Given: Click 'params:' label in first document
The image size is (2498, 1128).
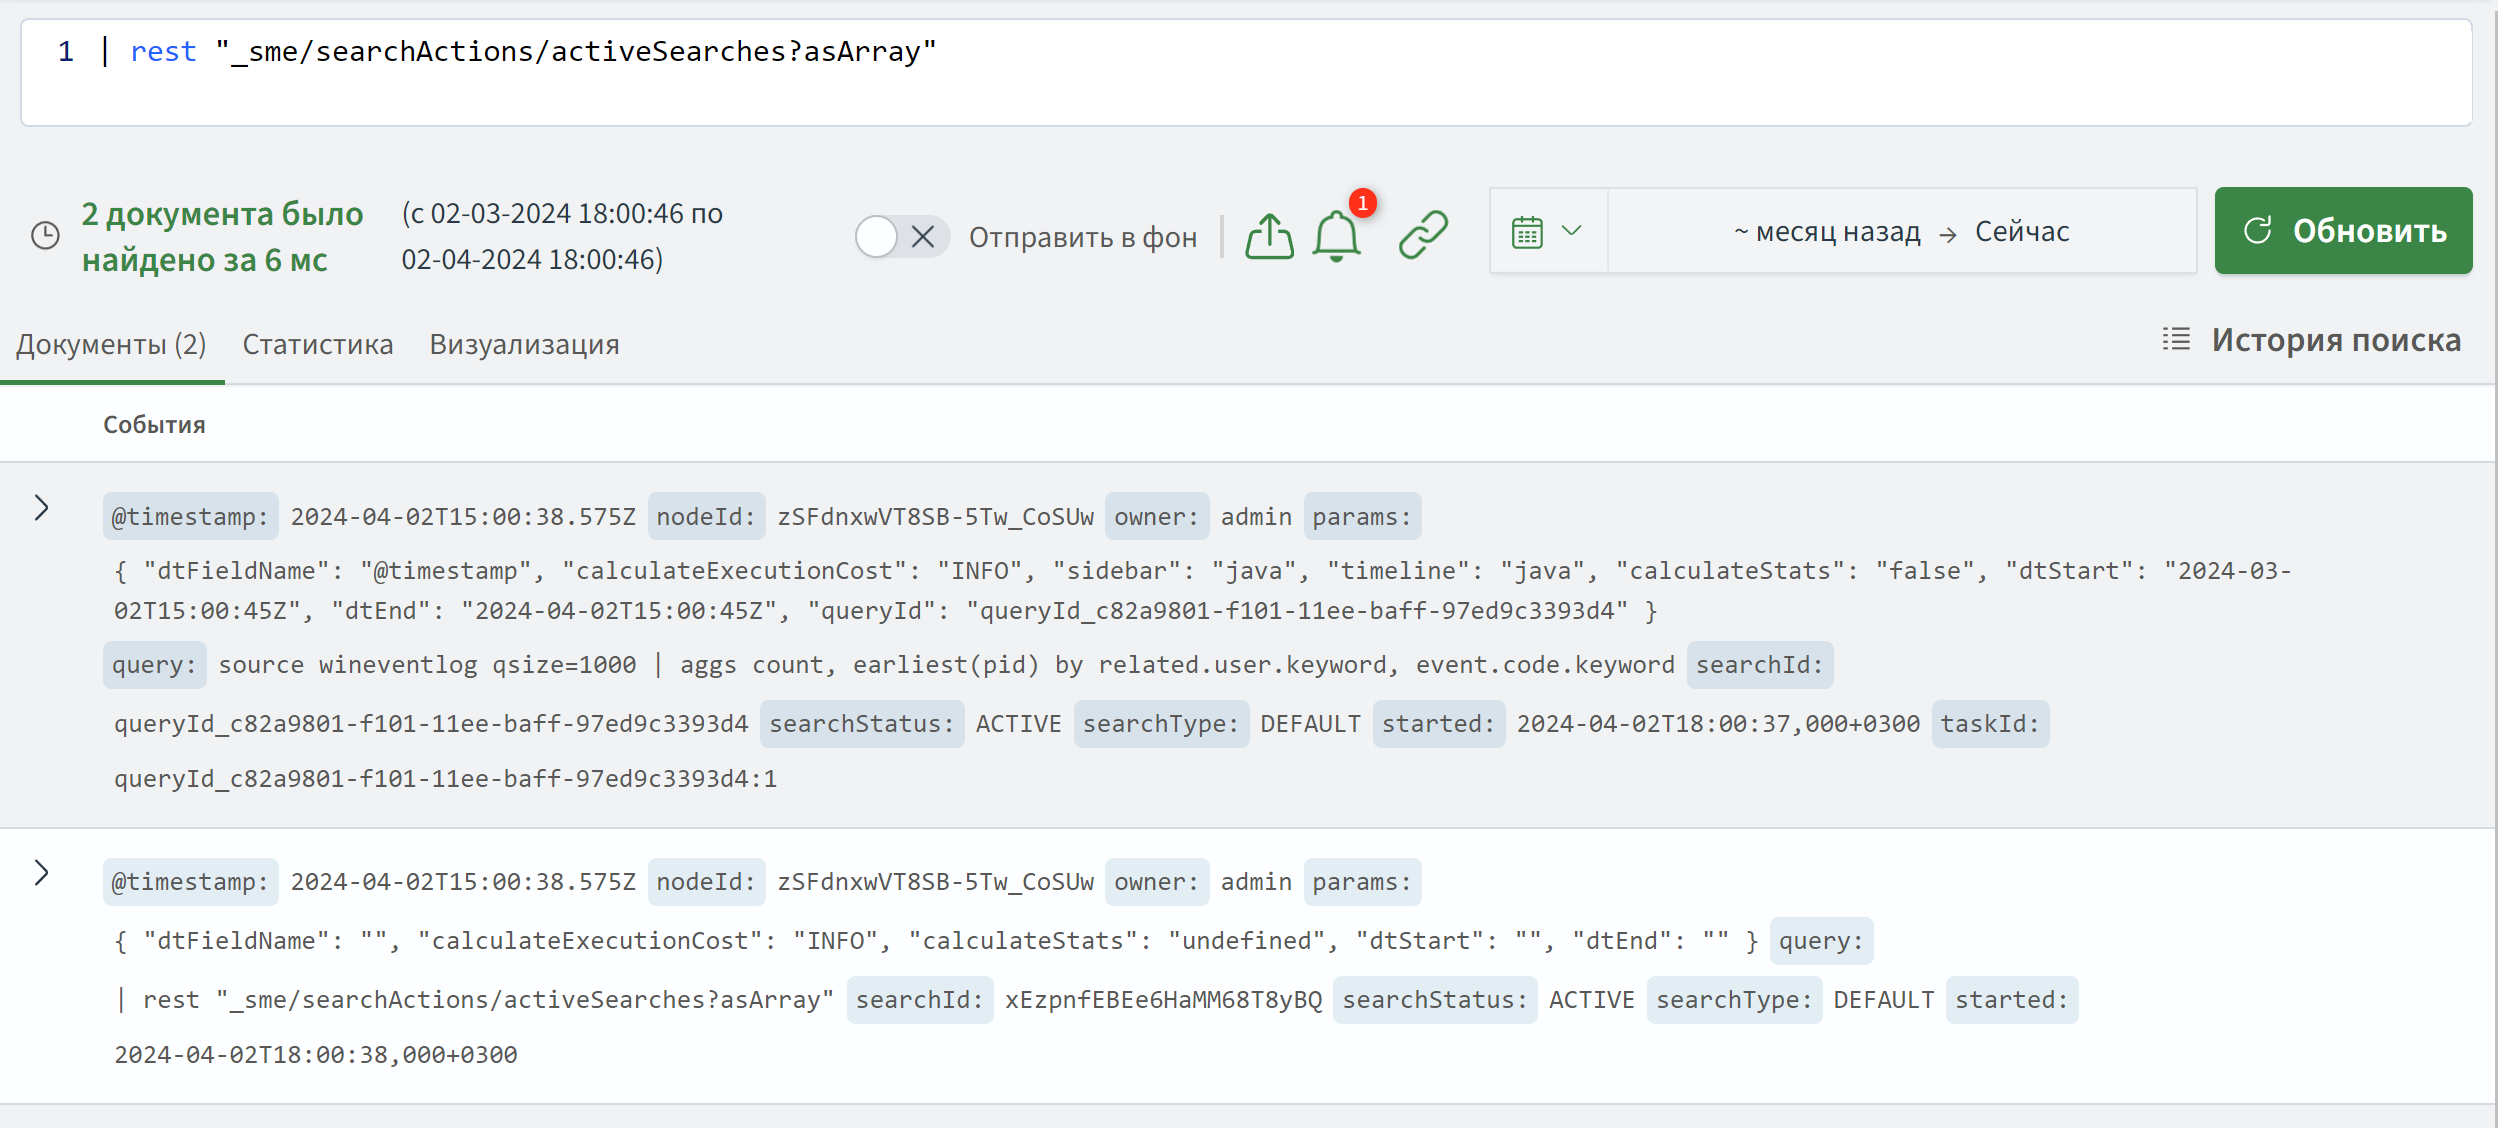Looking at the screenshot, I should (1362, 516).
